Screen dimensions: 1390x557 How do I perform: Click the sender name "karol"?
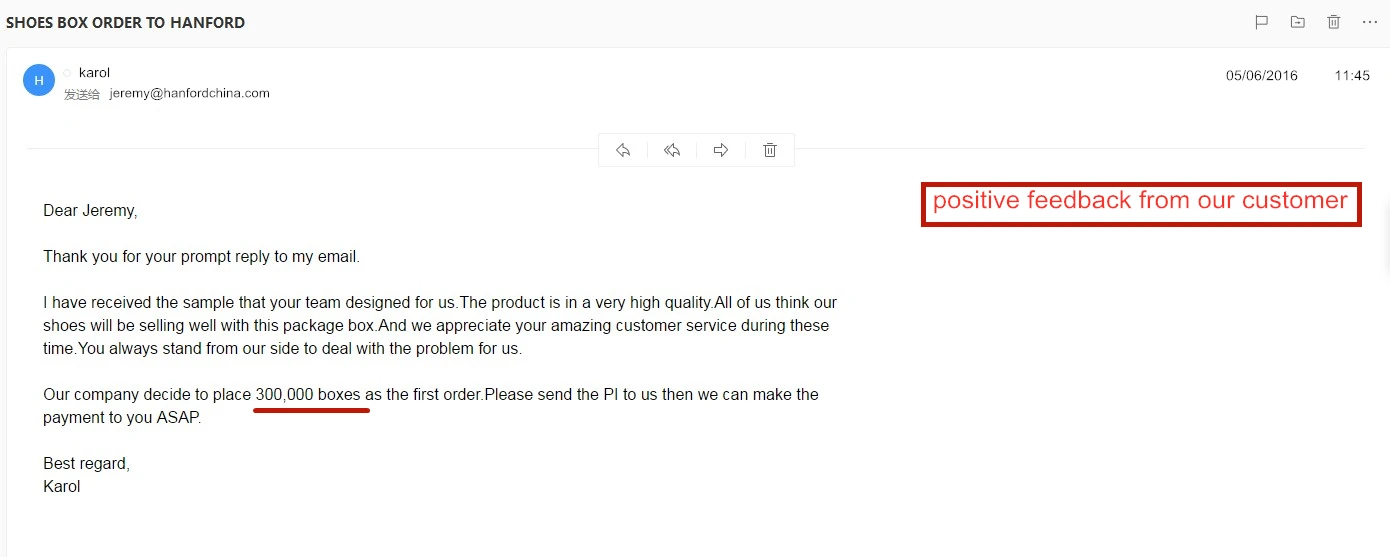click(x=94, y=73)
